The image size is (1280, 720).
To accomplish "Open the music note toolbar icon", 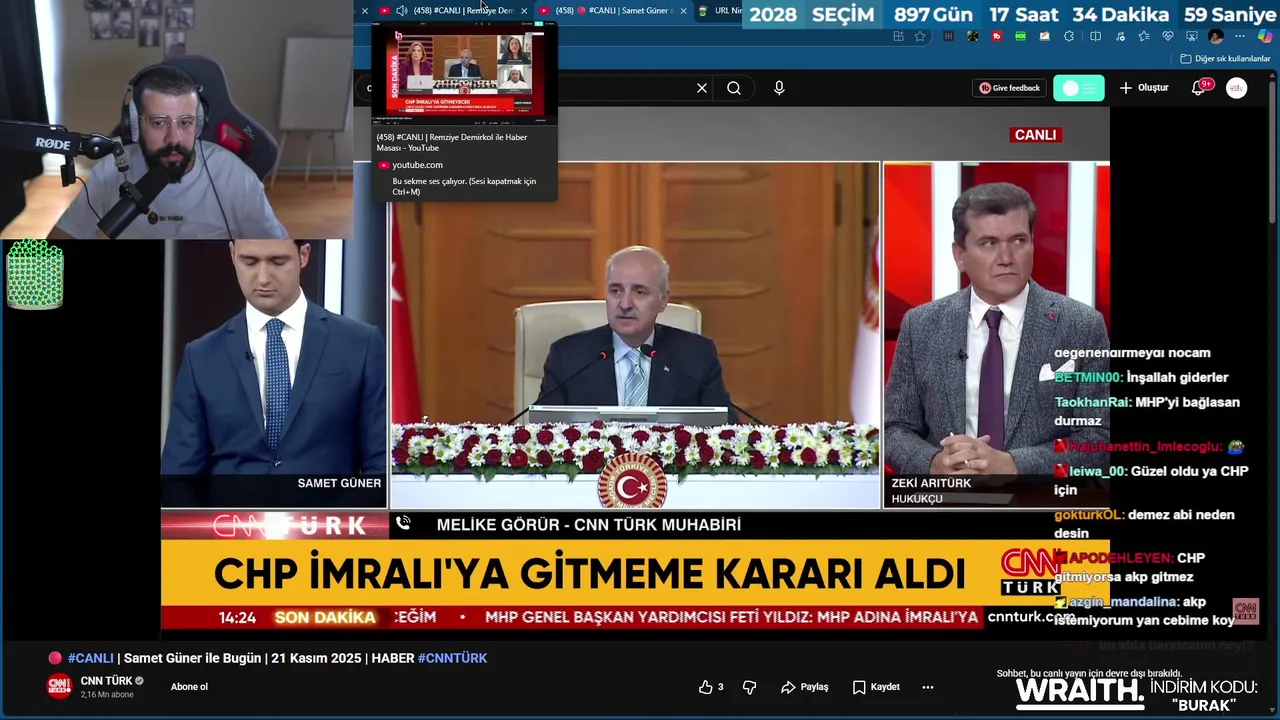I will click(x=1120, y=36).
